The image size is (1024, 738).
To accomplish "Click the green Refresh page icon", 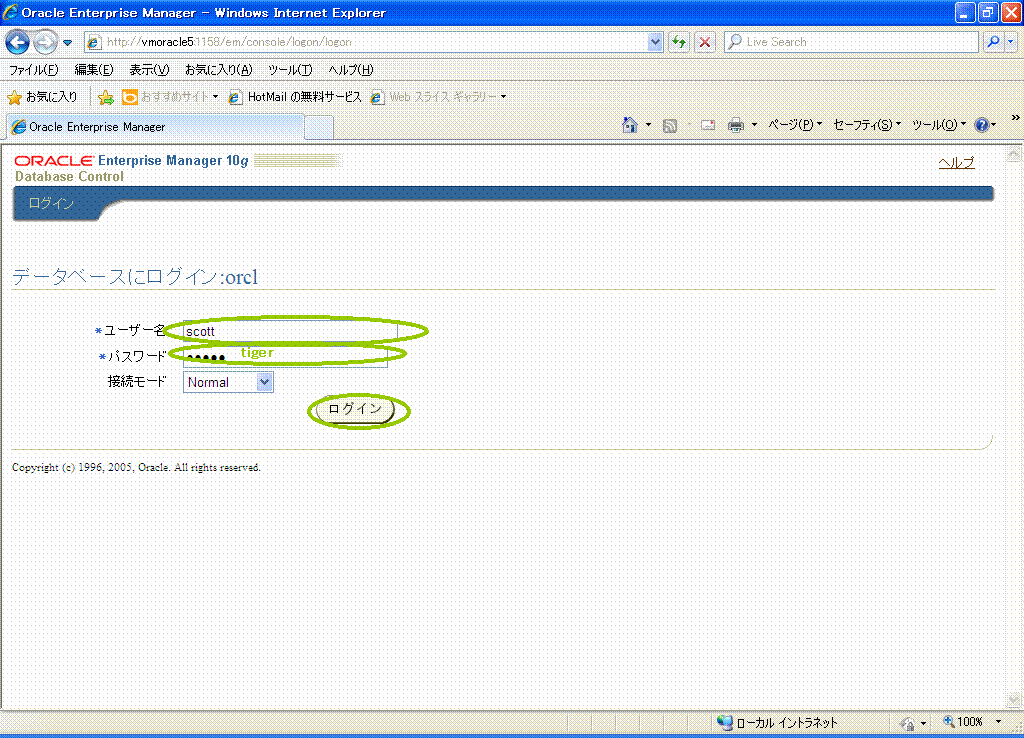I will tap(679, 42).
